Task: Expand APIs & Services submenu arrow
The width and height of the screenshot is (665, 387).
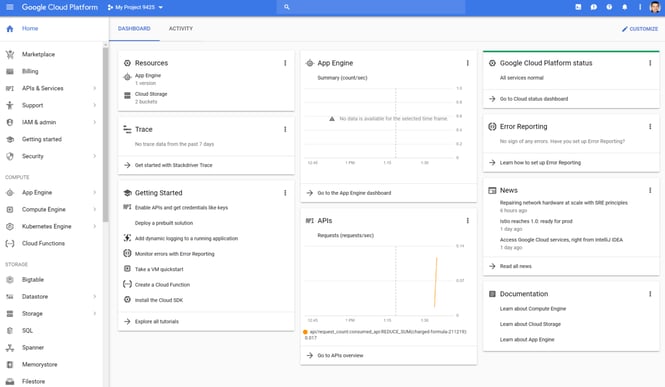Action: (95, 88)
